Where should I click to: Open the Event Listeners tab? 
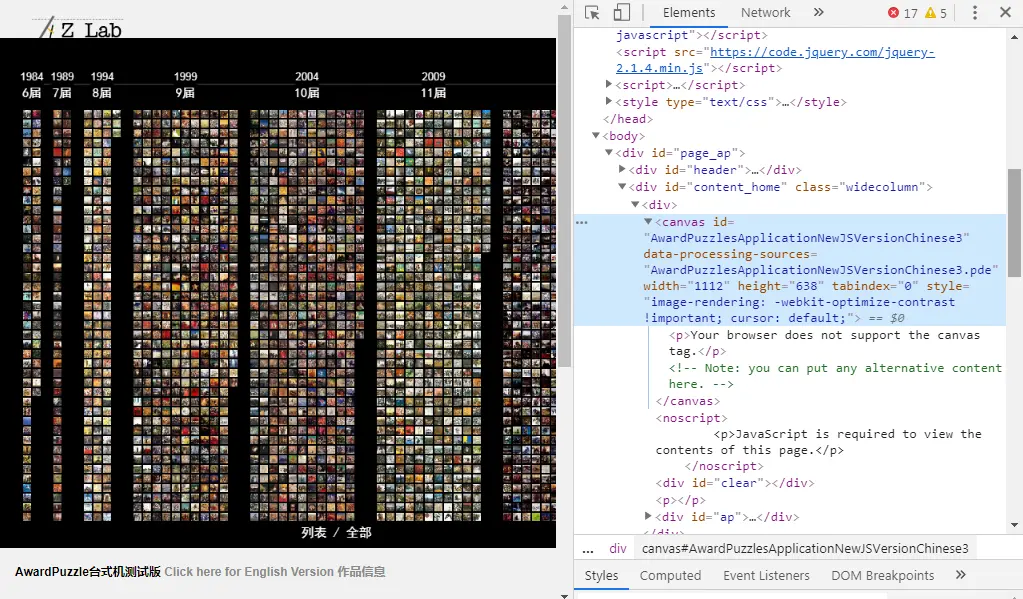766,576
